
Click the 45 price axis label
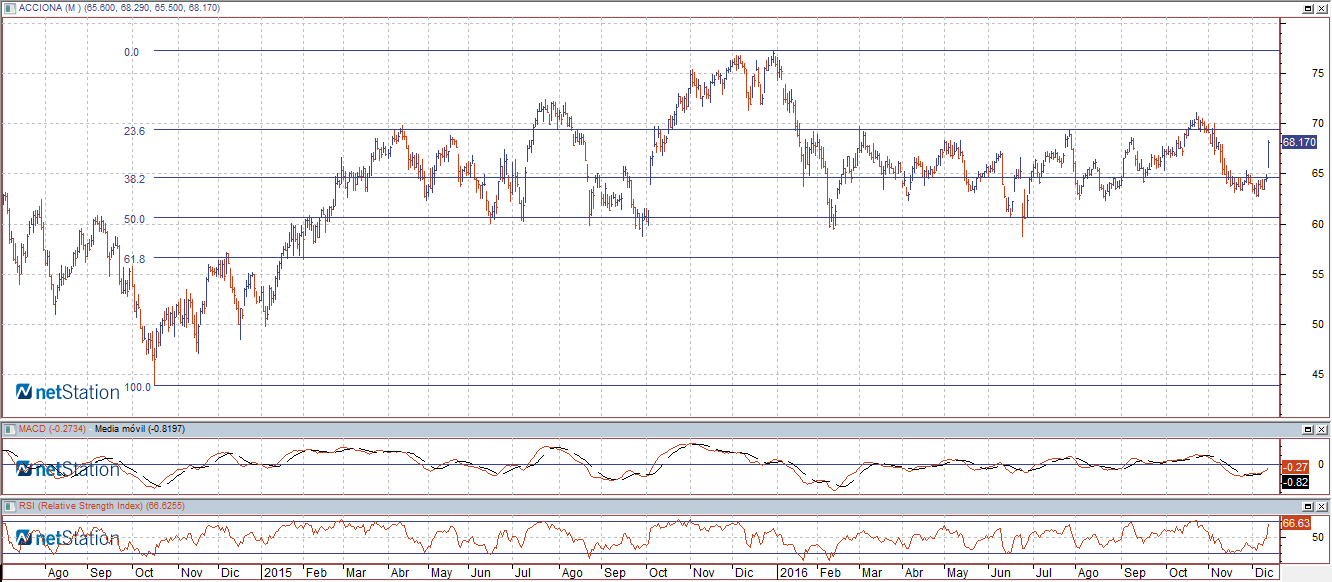[x=1318, y=375]
